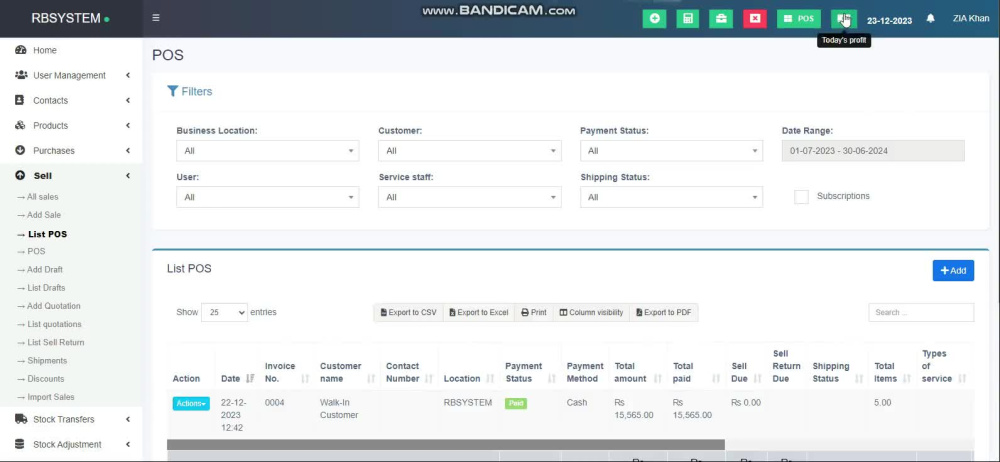Image resolution: width=1000 pixels, height=462 pixels.
Task: Click the Date Range field
Action: click(x=873, y=151)
